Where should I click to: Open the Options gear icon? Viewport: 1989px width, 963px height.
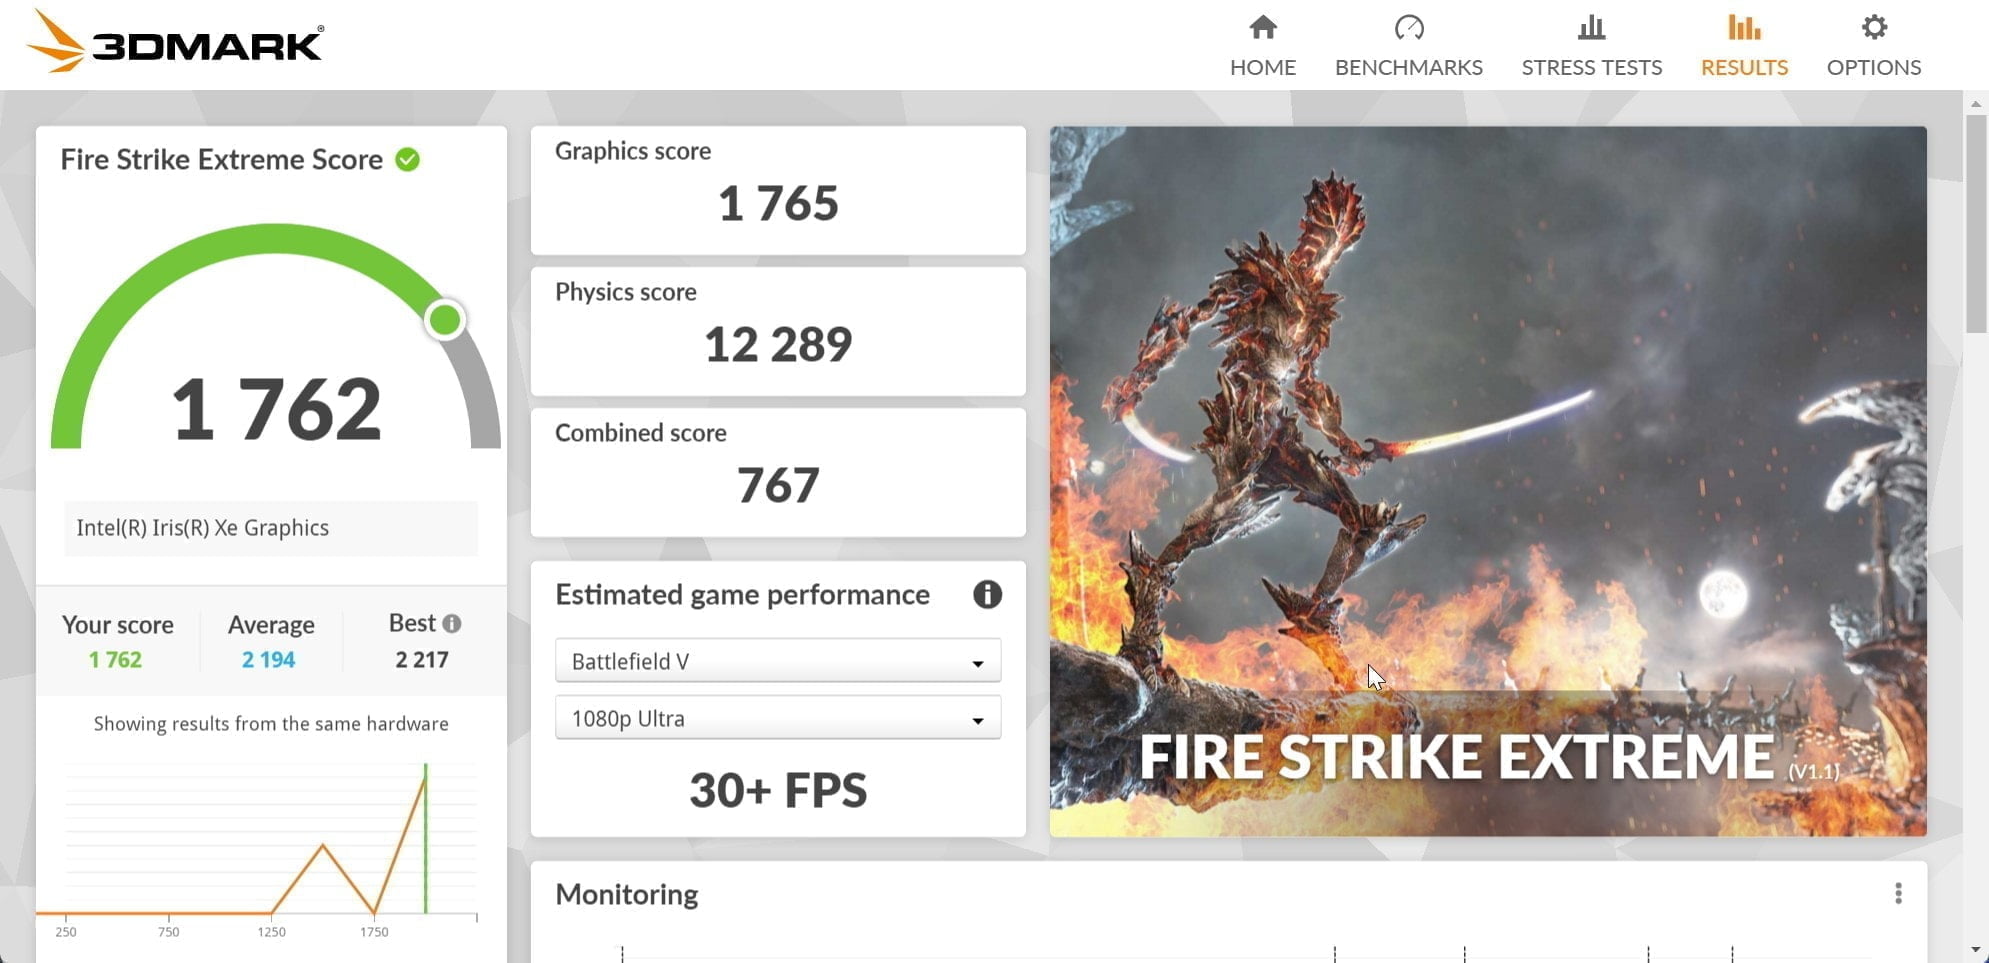point(1873,27)
